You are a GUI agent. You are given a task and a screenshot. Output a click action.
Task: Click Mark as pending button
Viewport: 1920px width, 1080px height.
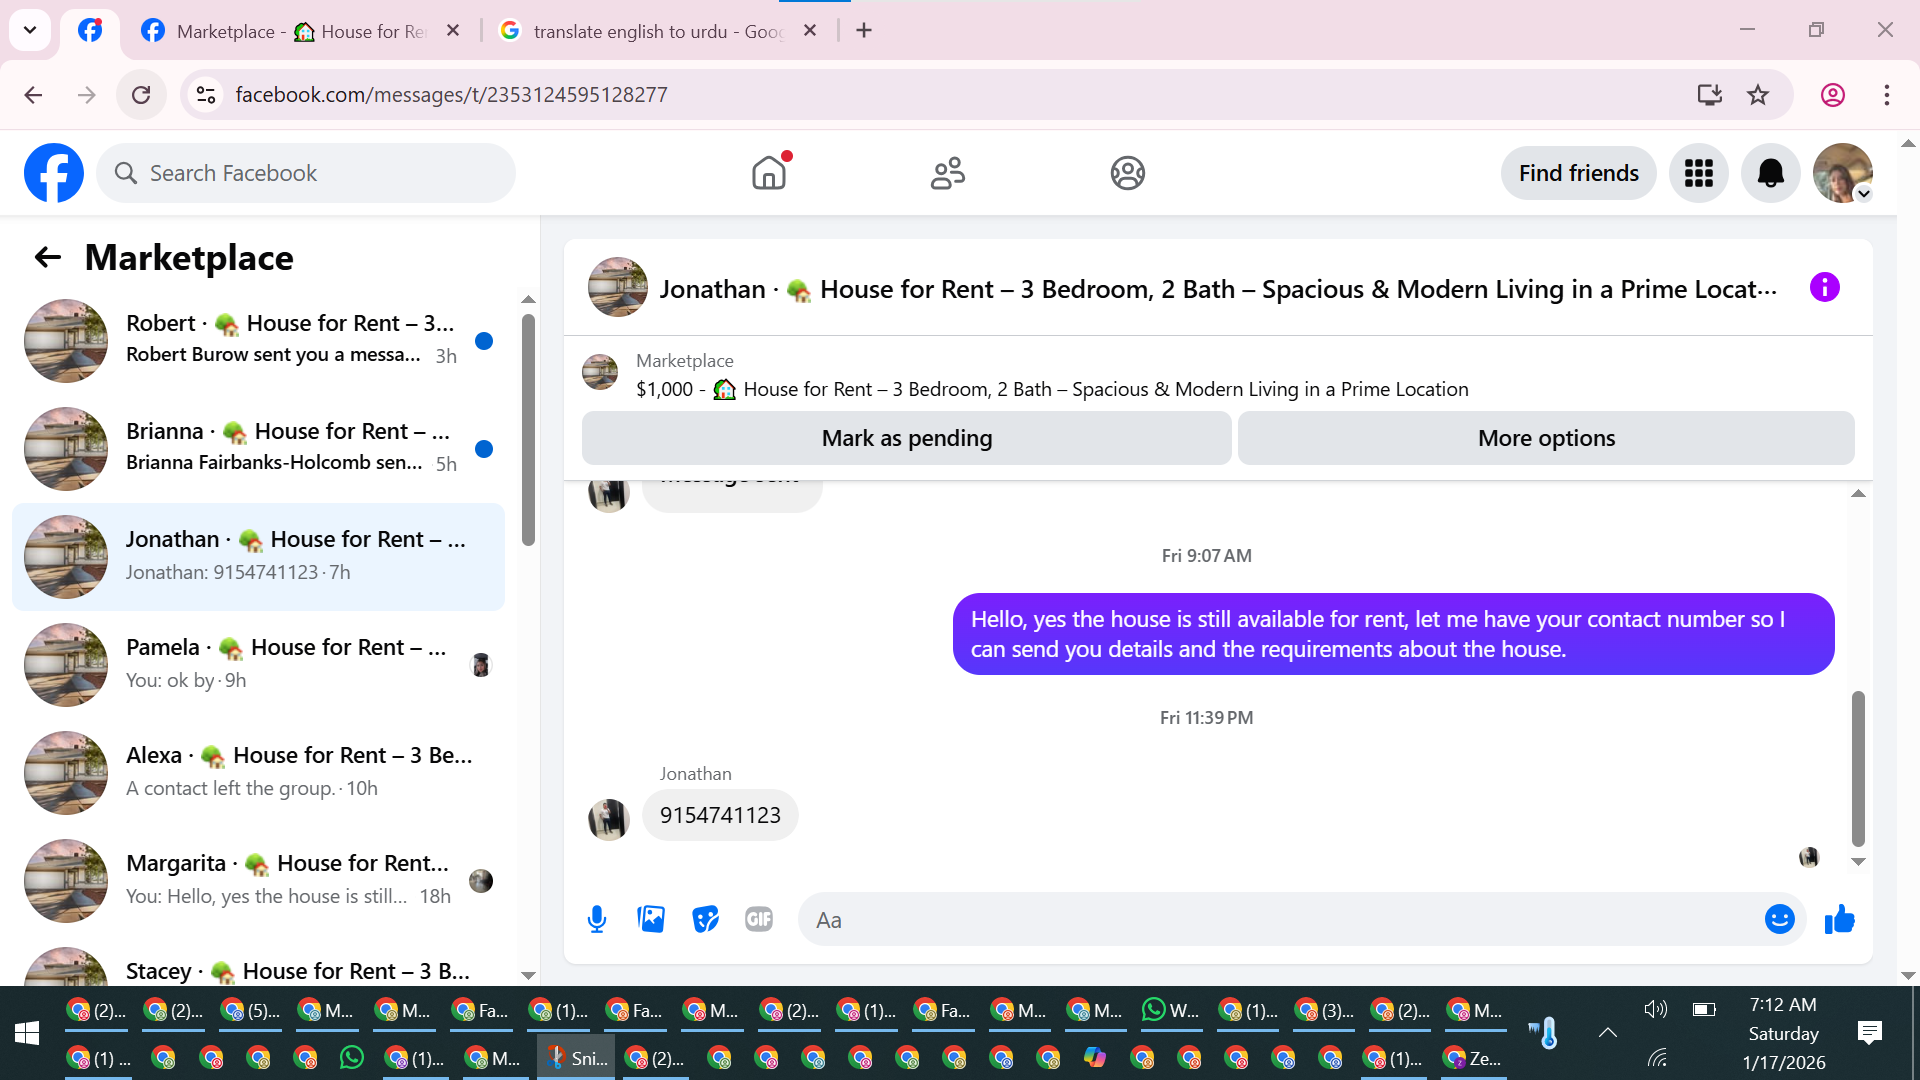[906, 438]
